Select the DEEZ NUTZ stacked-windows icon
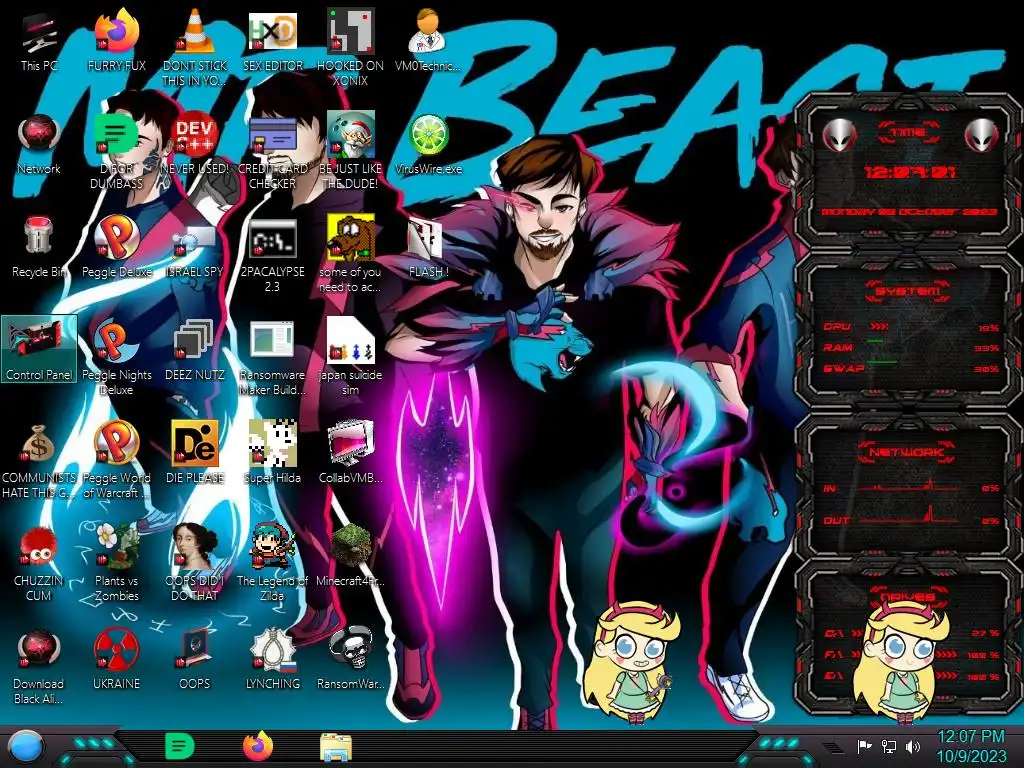The width and height of the screenshot is (1024, 768). (x=195, y=351)
